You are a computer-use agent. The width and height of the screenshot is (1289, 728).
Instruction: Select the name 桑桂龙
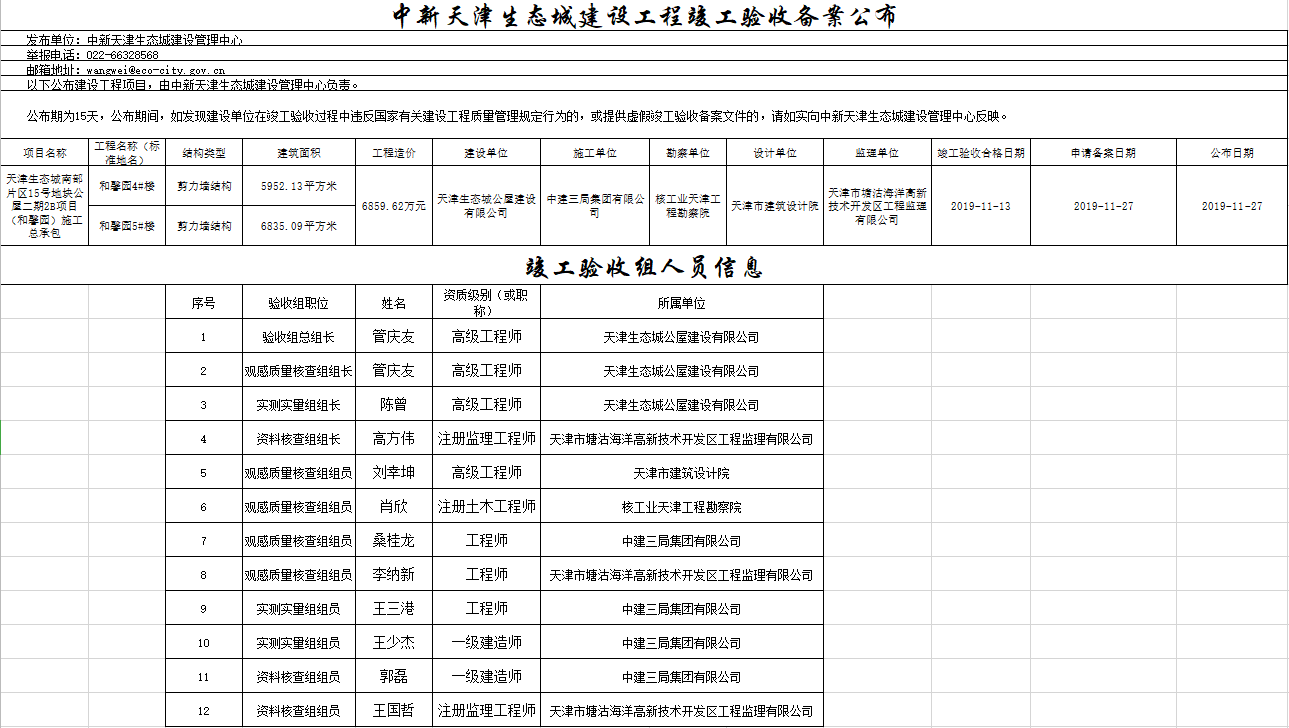(x=394, y=541)
